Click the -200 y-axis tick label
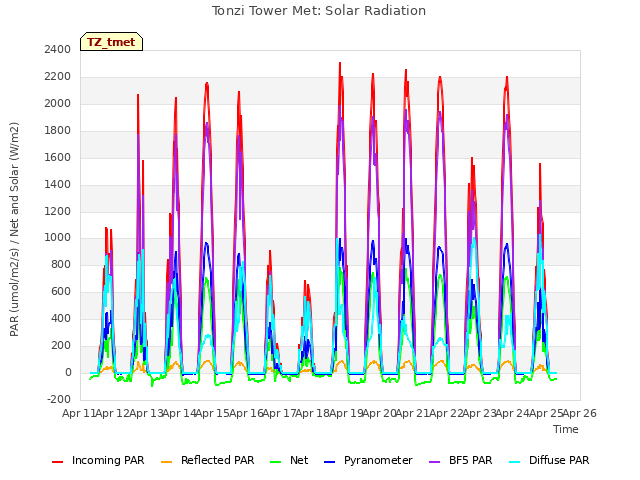The image size is (640, 480). point(59,399)
